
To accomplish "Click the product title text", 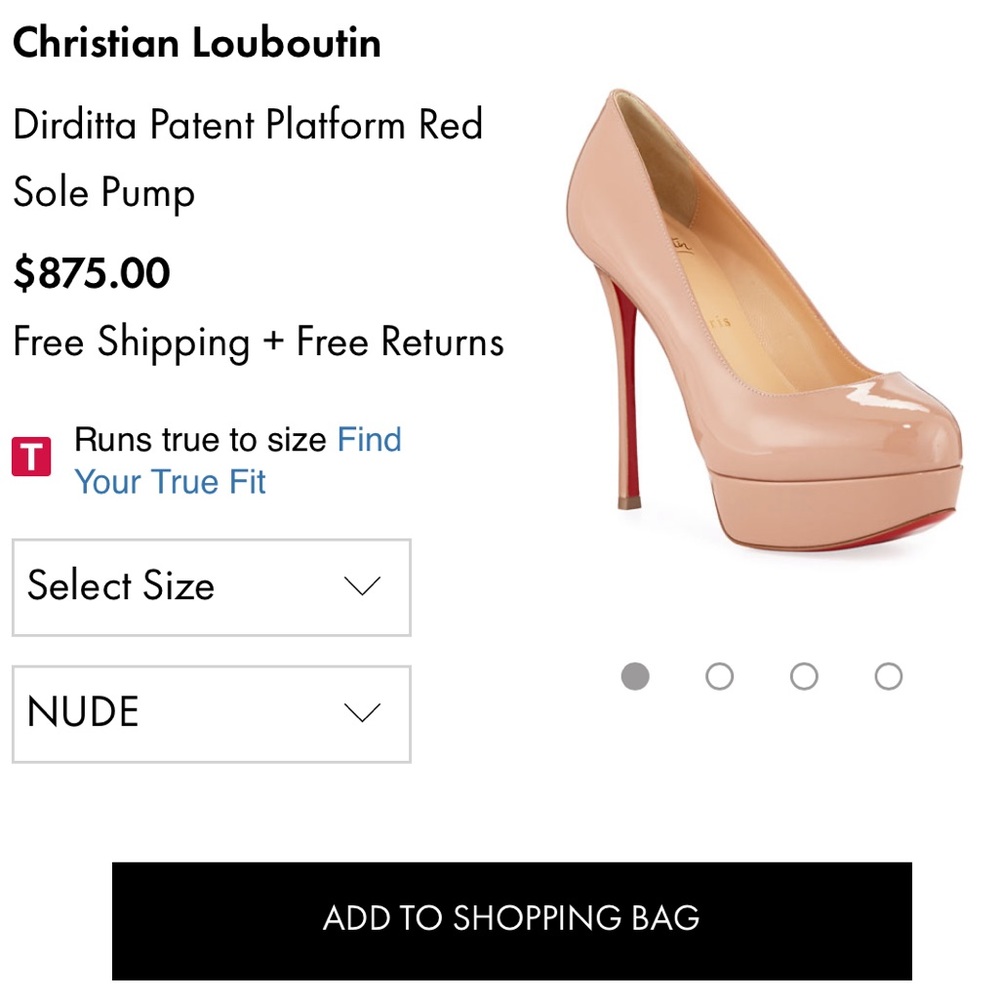I will pos(248,158).
